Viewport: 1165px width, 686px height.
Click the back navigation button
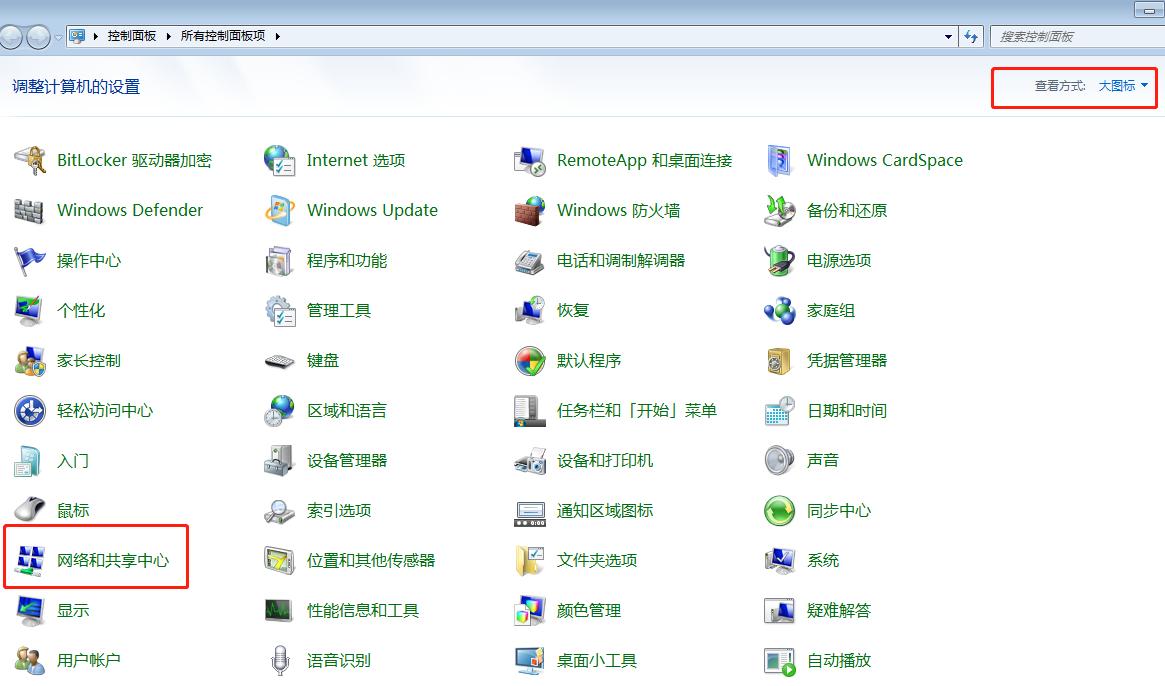coord(10,36)
